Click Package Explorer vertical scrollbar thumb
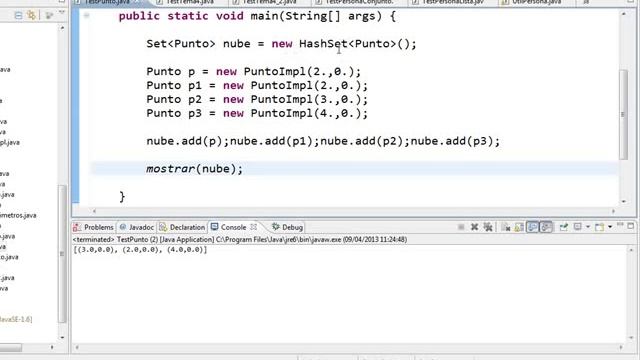 [62, 253]
